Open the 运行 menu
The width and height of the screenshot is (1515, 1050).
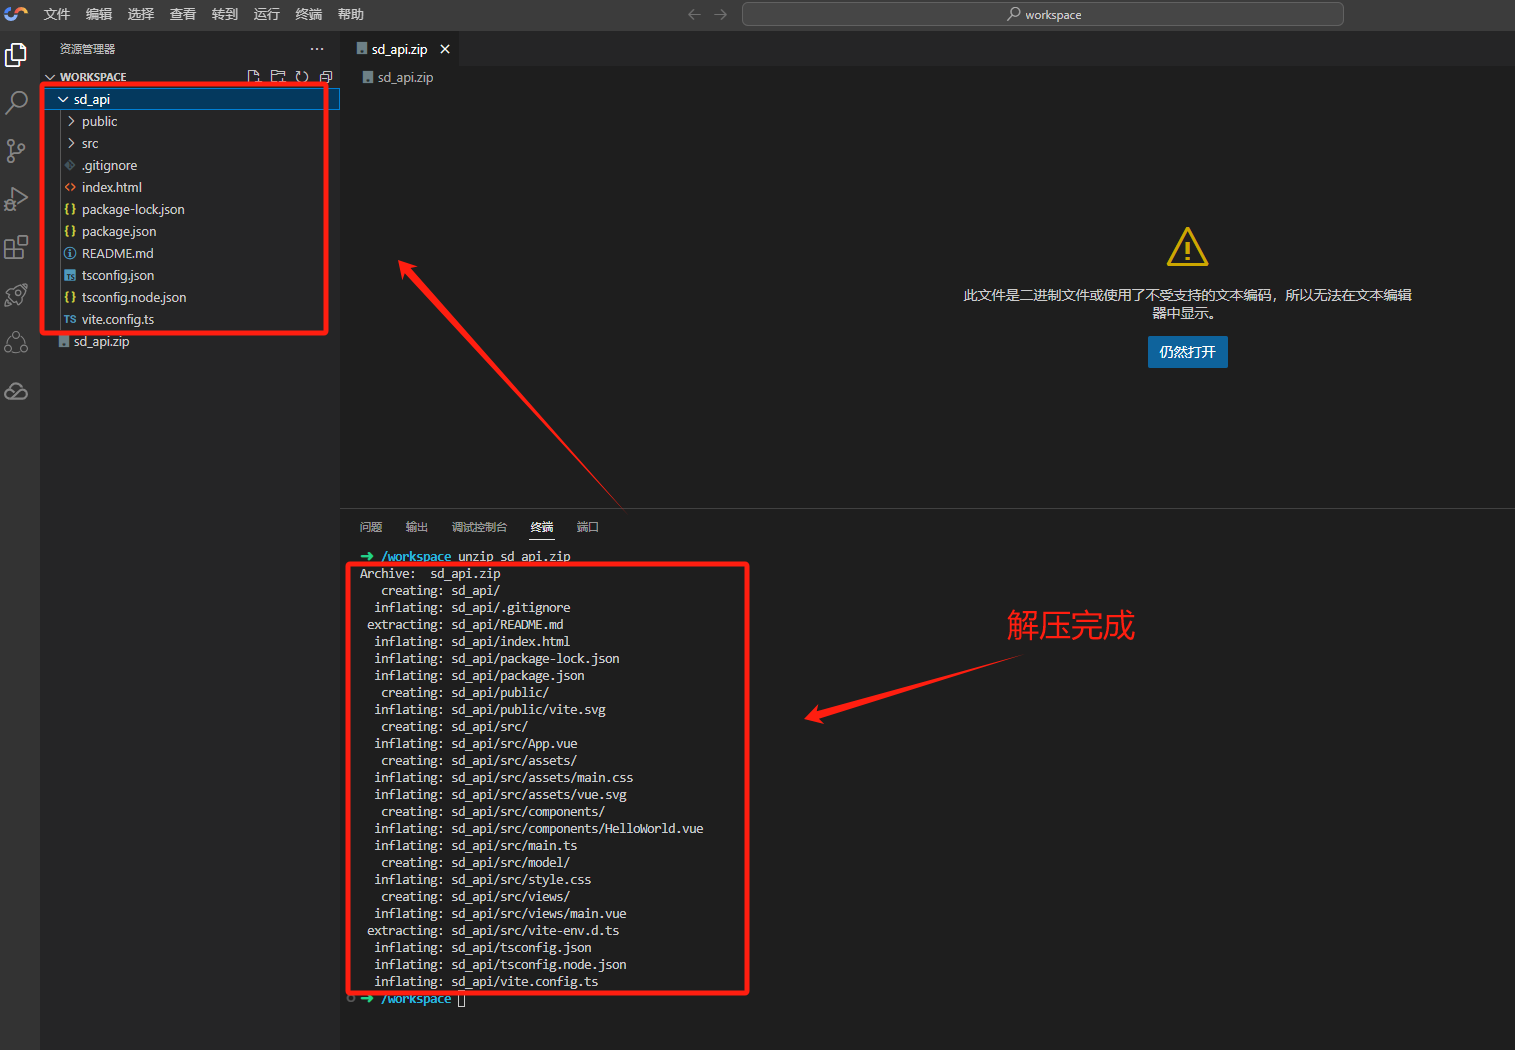267,14
